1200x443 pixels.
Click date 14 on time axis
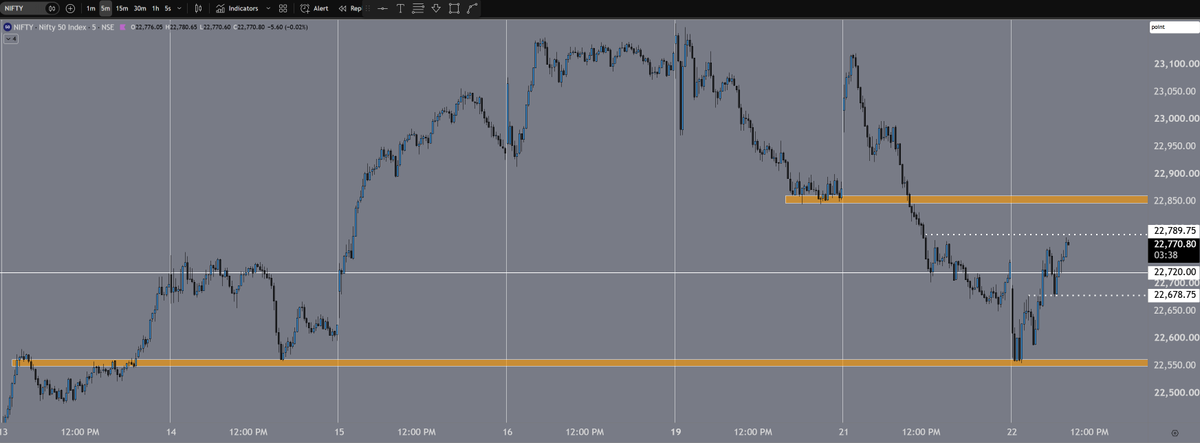pyautogui.click(x=171, y=433)
